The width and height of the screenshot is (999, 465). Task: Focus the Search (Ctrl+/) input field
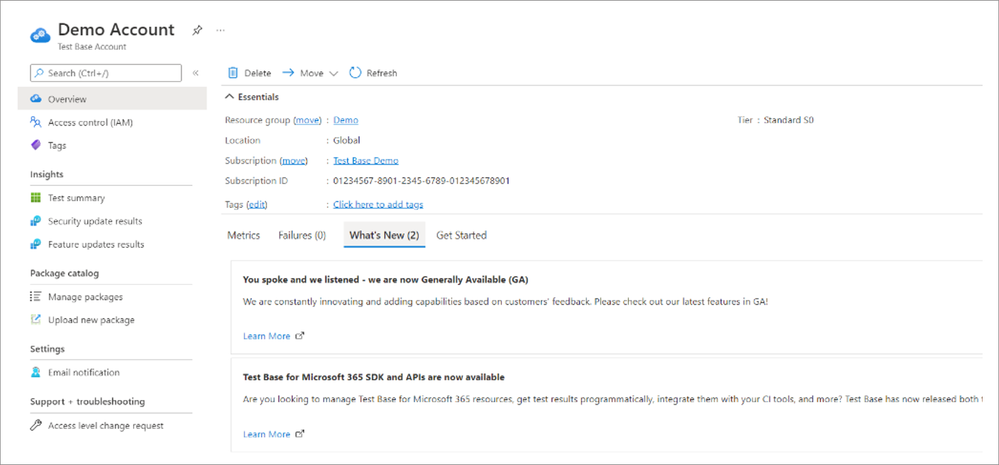click(106, 73)
